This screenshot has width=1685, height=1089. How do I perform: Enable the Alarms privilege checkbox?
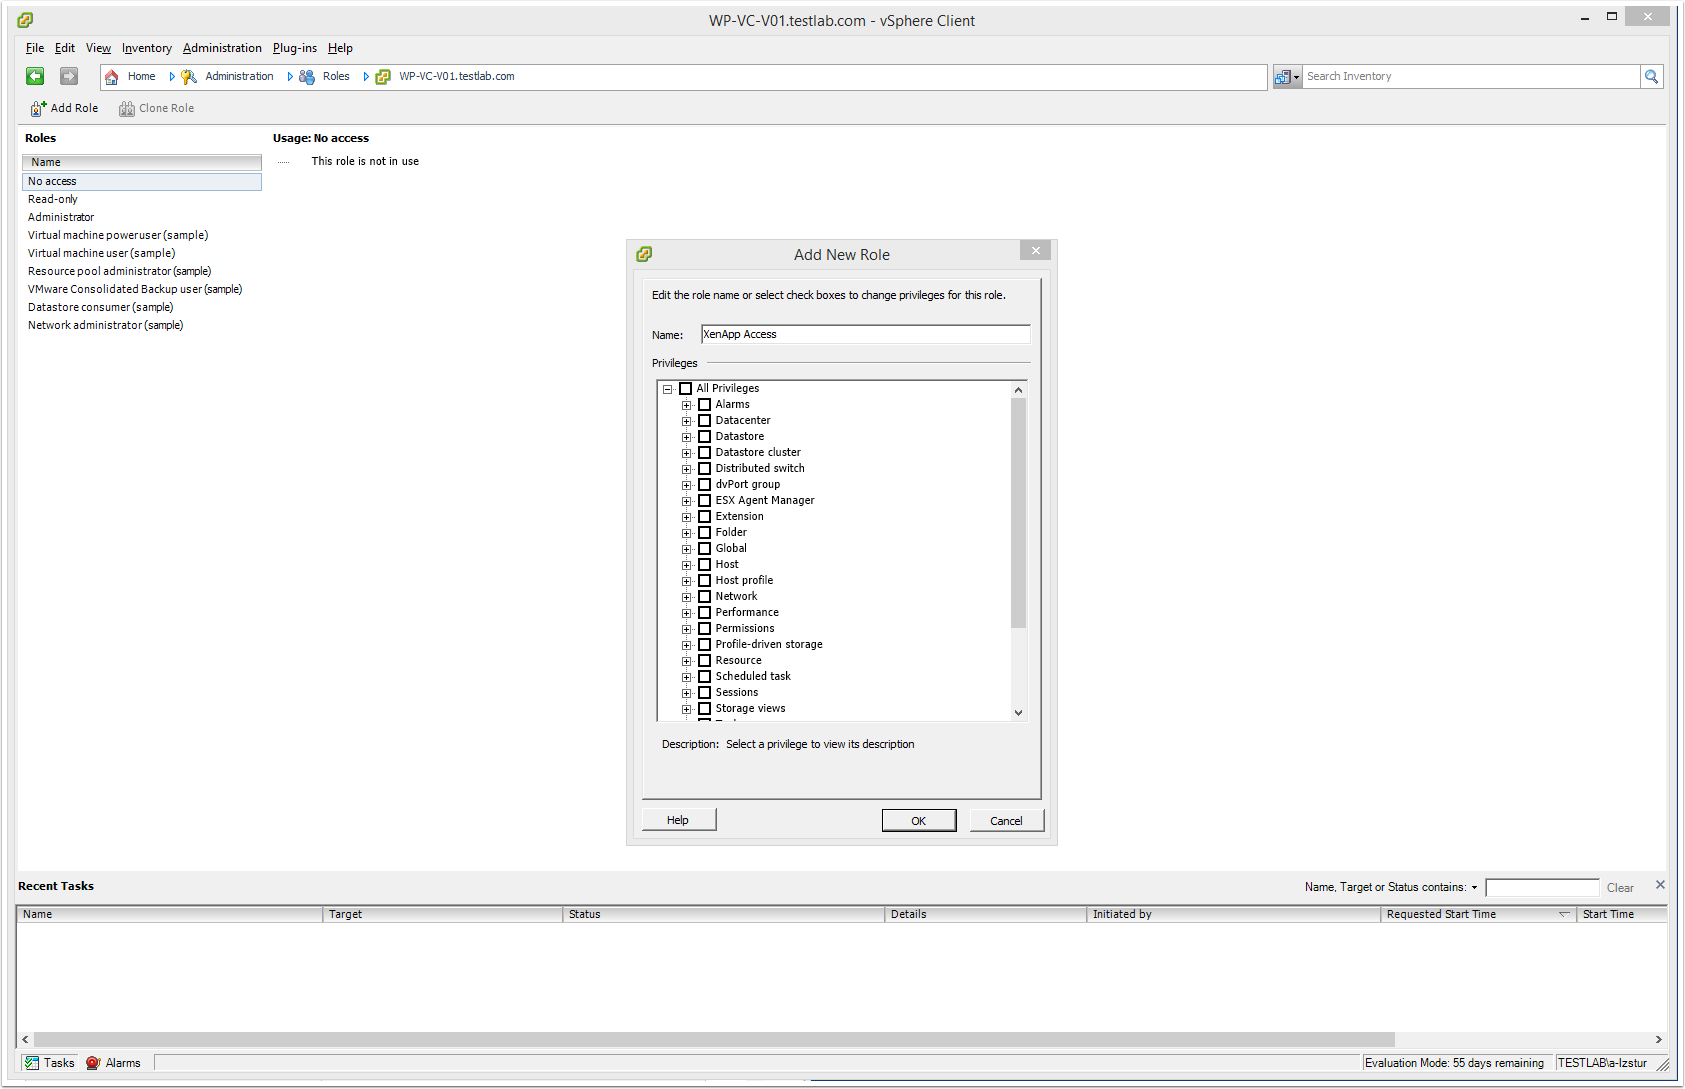click(x=704, y=404)
